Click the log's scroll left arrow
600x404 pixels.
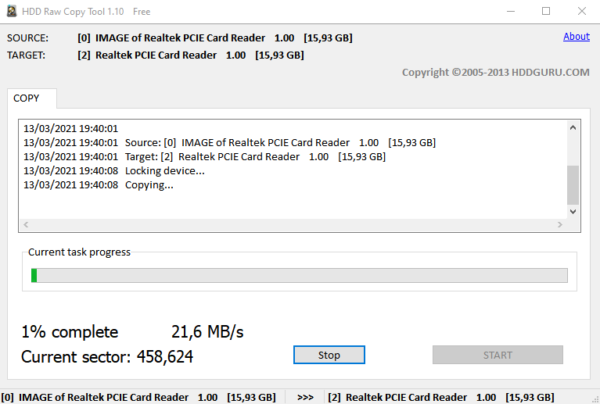[x=27, y=226]
